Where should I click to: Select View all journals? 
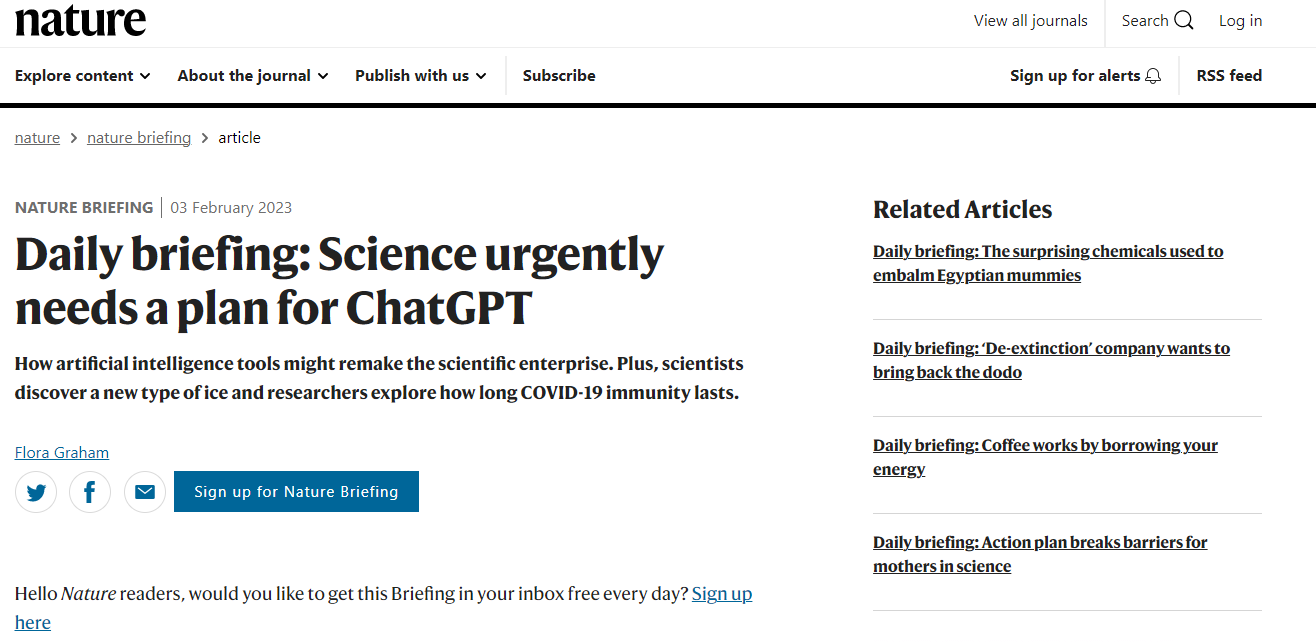[x=1031, y=21]
